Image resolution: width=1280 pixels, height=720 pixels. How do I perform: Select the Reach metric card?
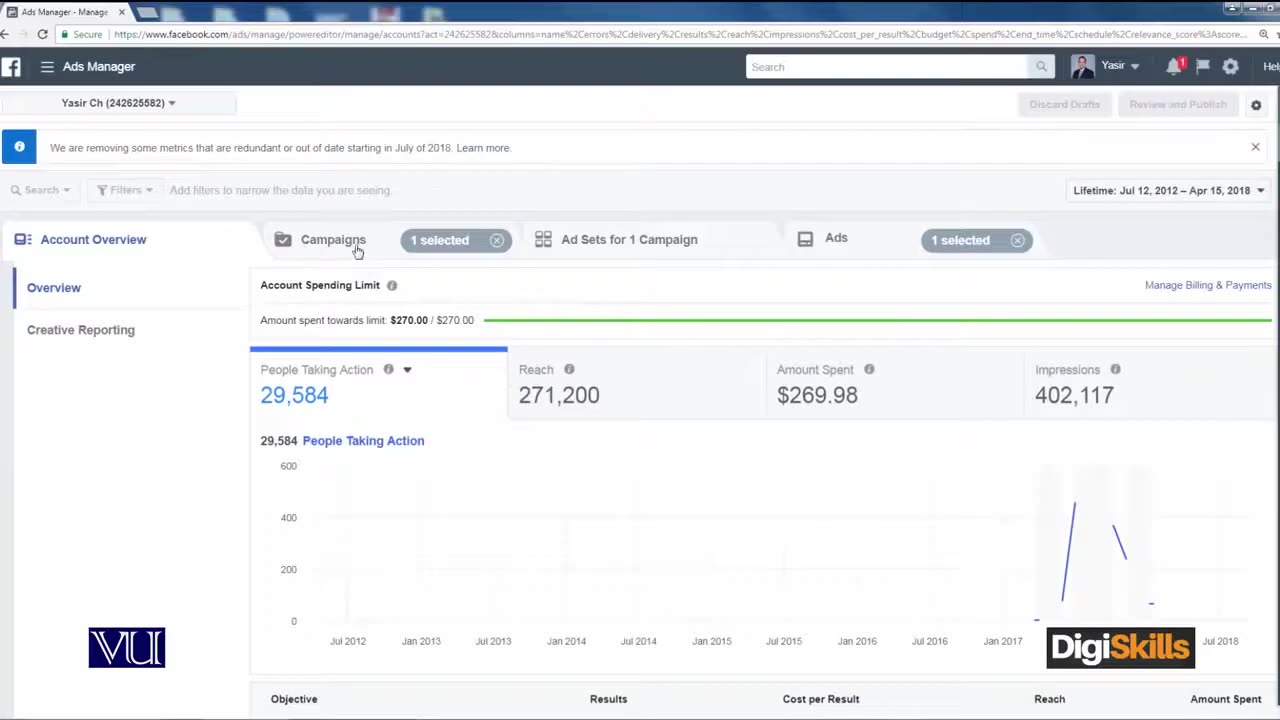point(636,384)
